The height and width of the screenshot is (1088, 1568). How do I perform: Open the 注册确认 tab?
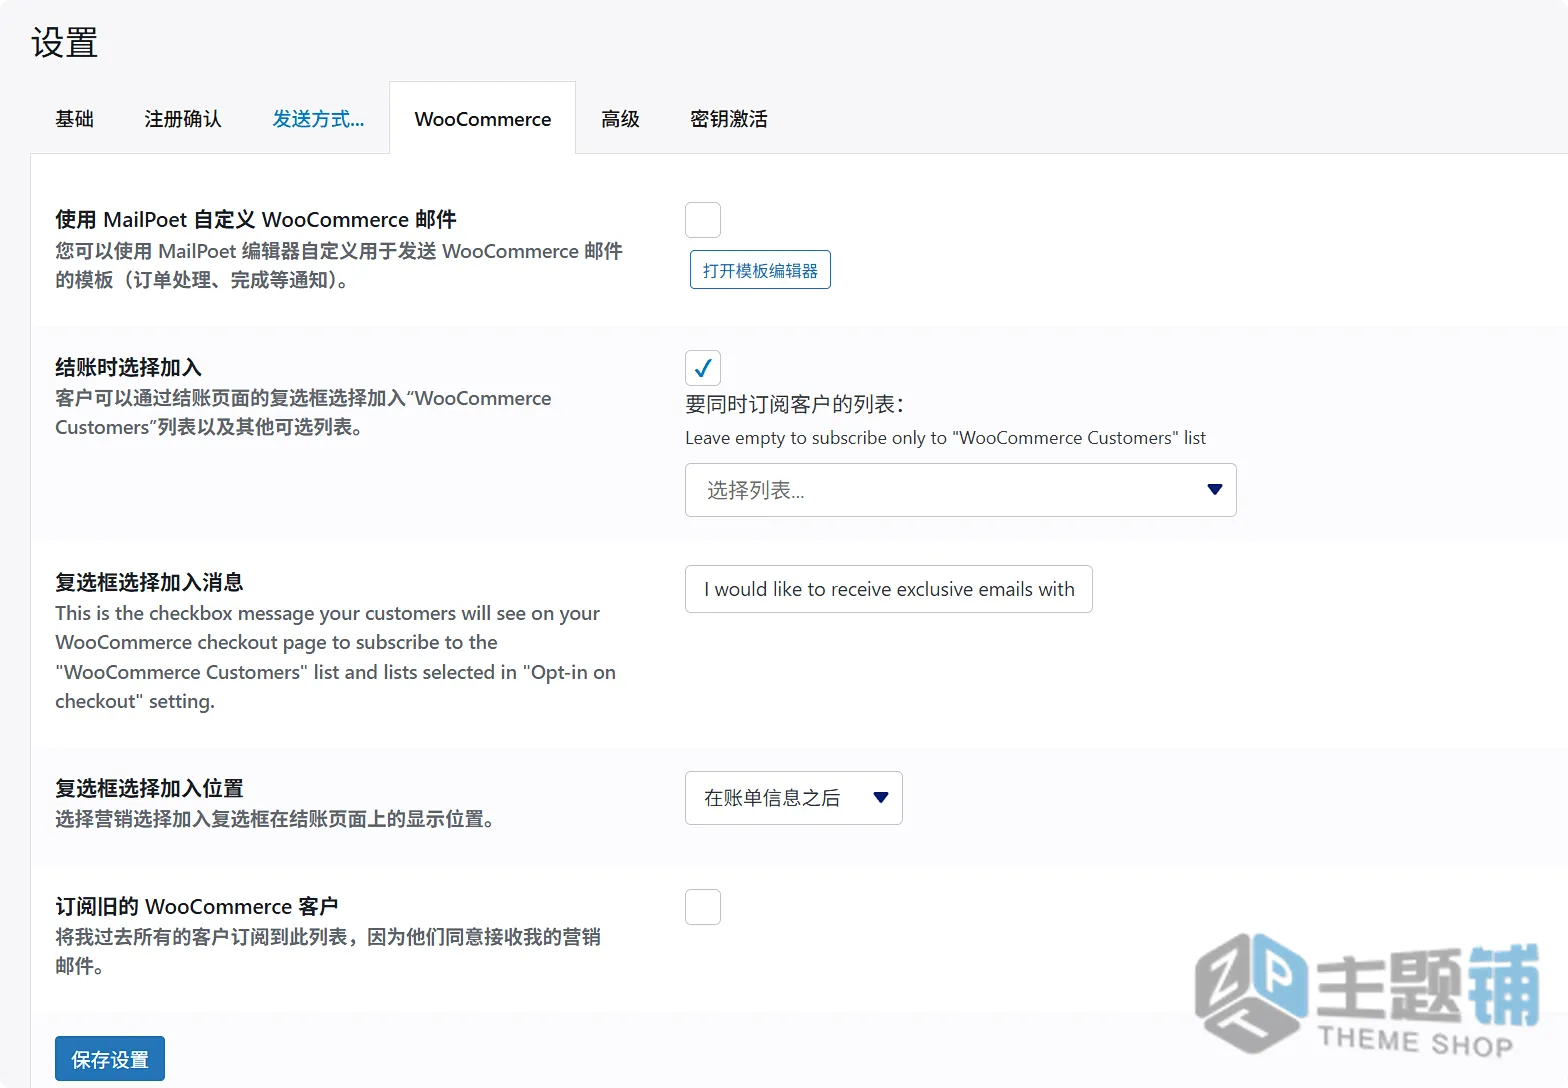[183, 119]
